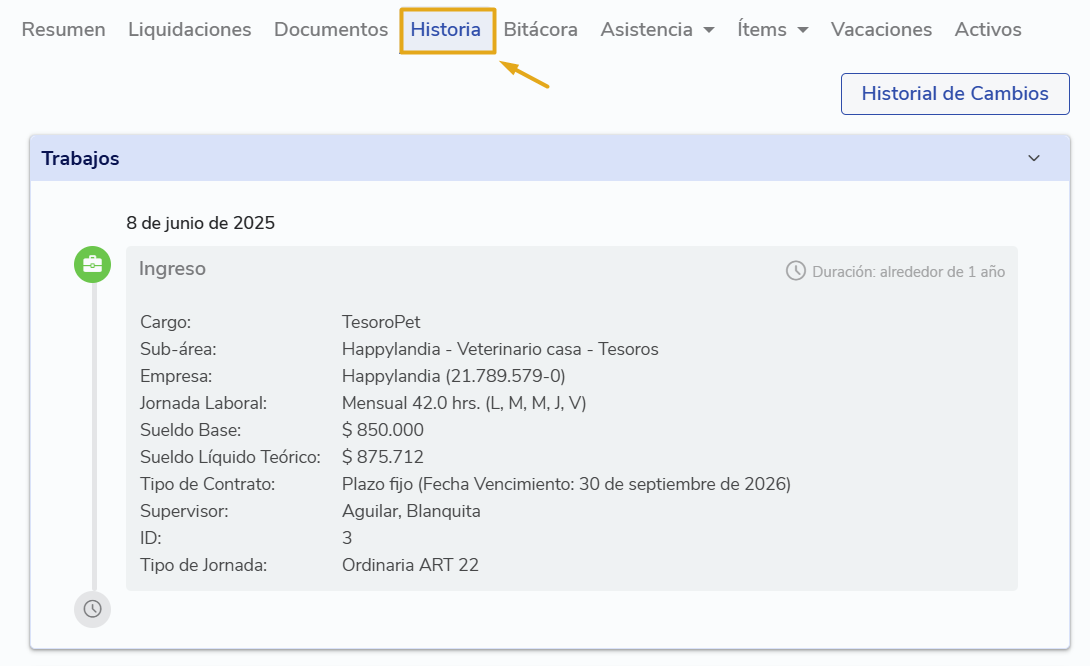The height and width of the screenshot is (666, 1090).
Task: Click the Trabajos panel title
Action: (81, 159)
